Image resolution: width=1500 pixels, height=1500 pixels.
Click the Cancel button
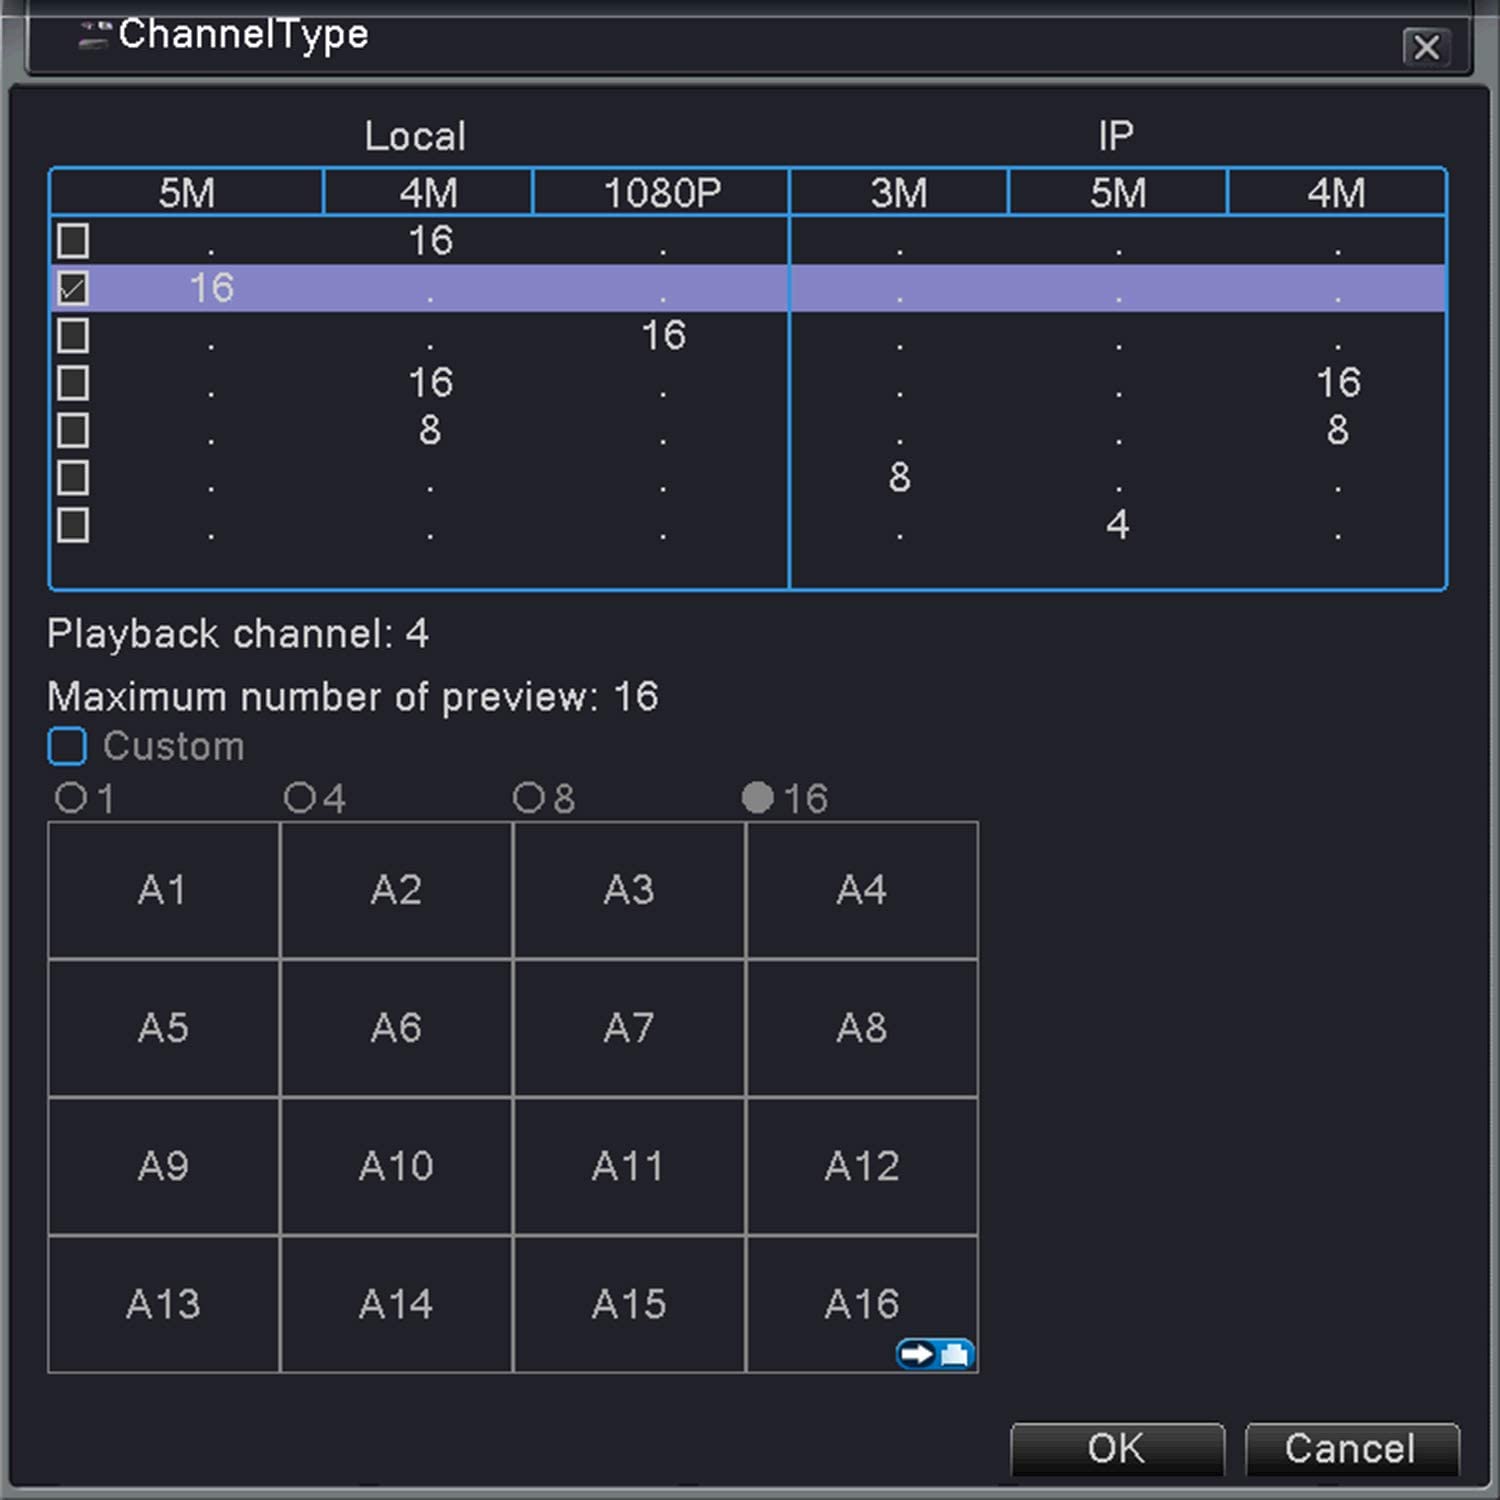pos(1351,1448)
